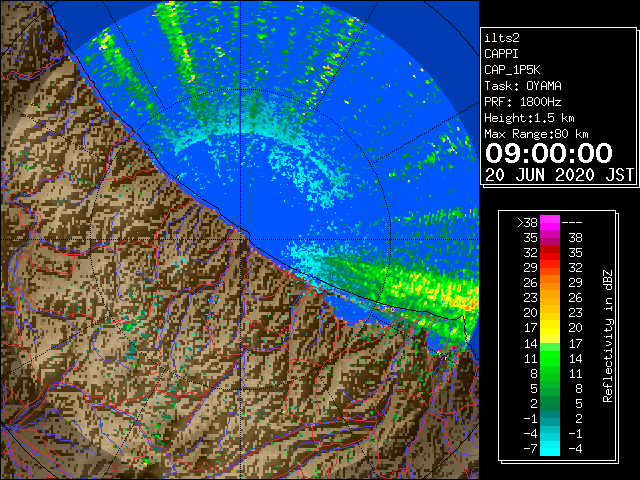Click Height:1.5 km text
The width and height of the screenshot is (640, 480).
tap(529, 118)
